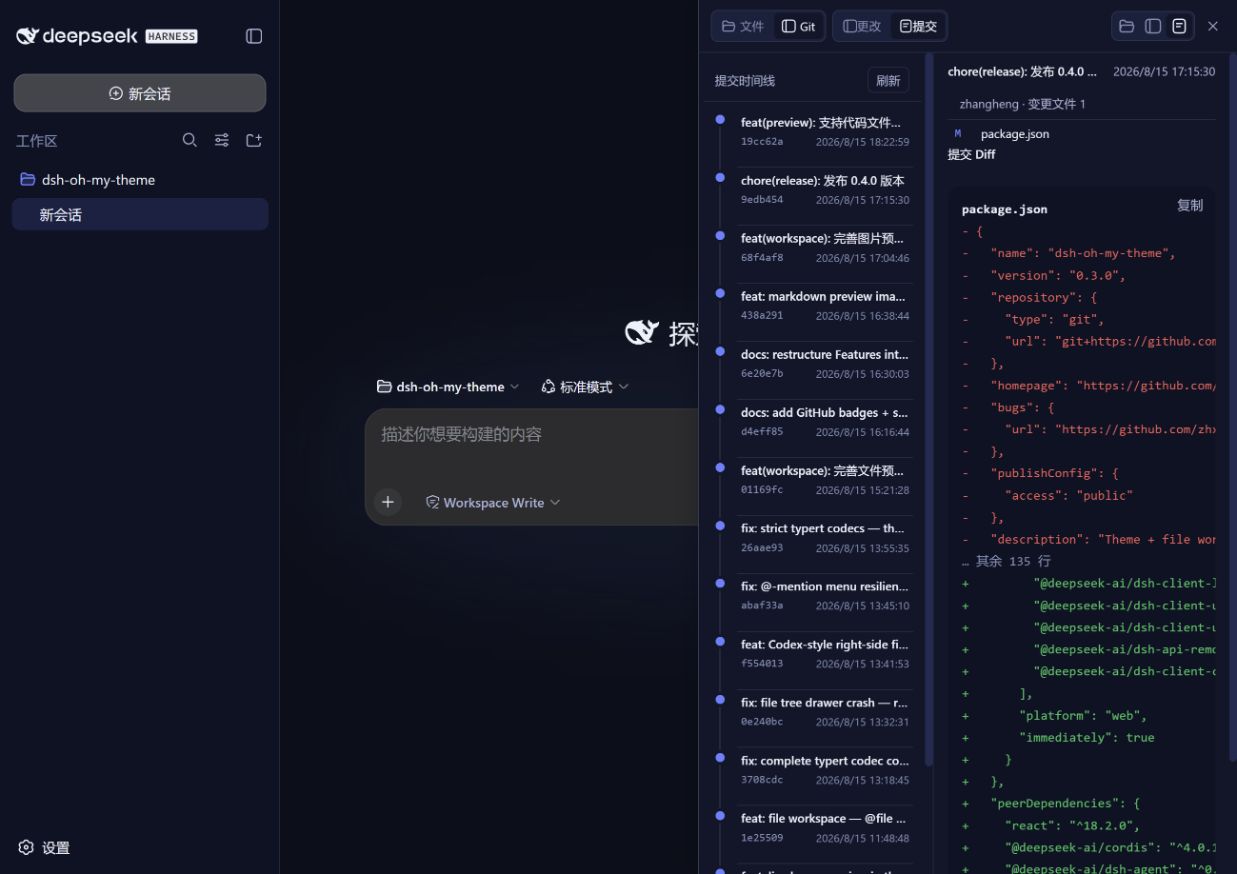Click folder layout icon in panel header

pyautogui.click(x=1126, y=26)
